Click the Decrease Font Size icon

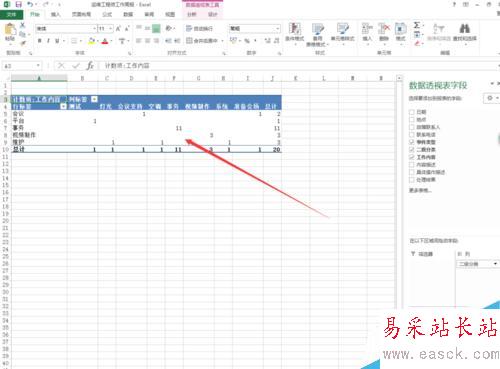127,29
